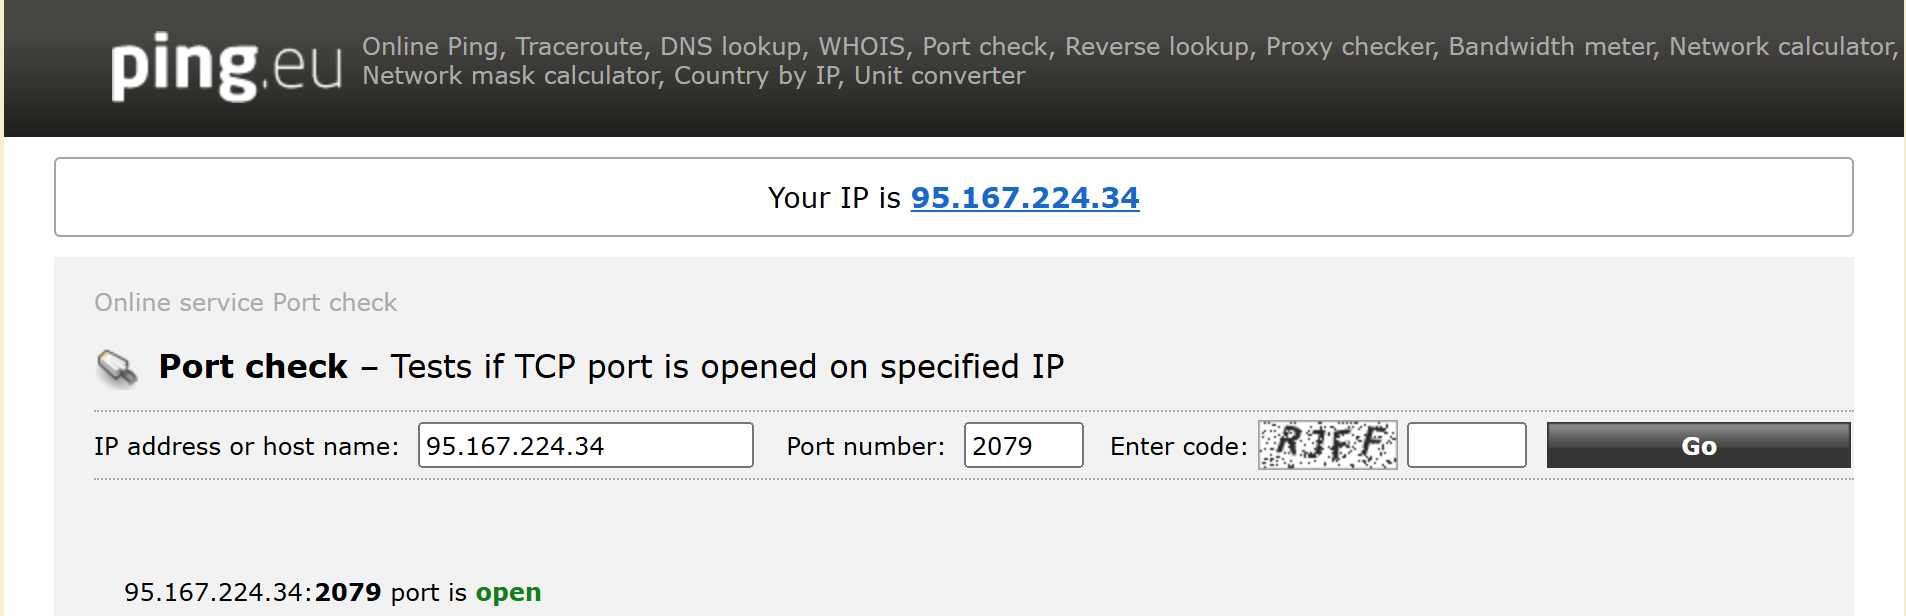
Task: Focus the Port number field
Action: point(1023,445)
